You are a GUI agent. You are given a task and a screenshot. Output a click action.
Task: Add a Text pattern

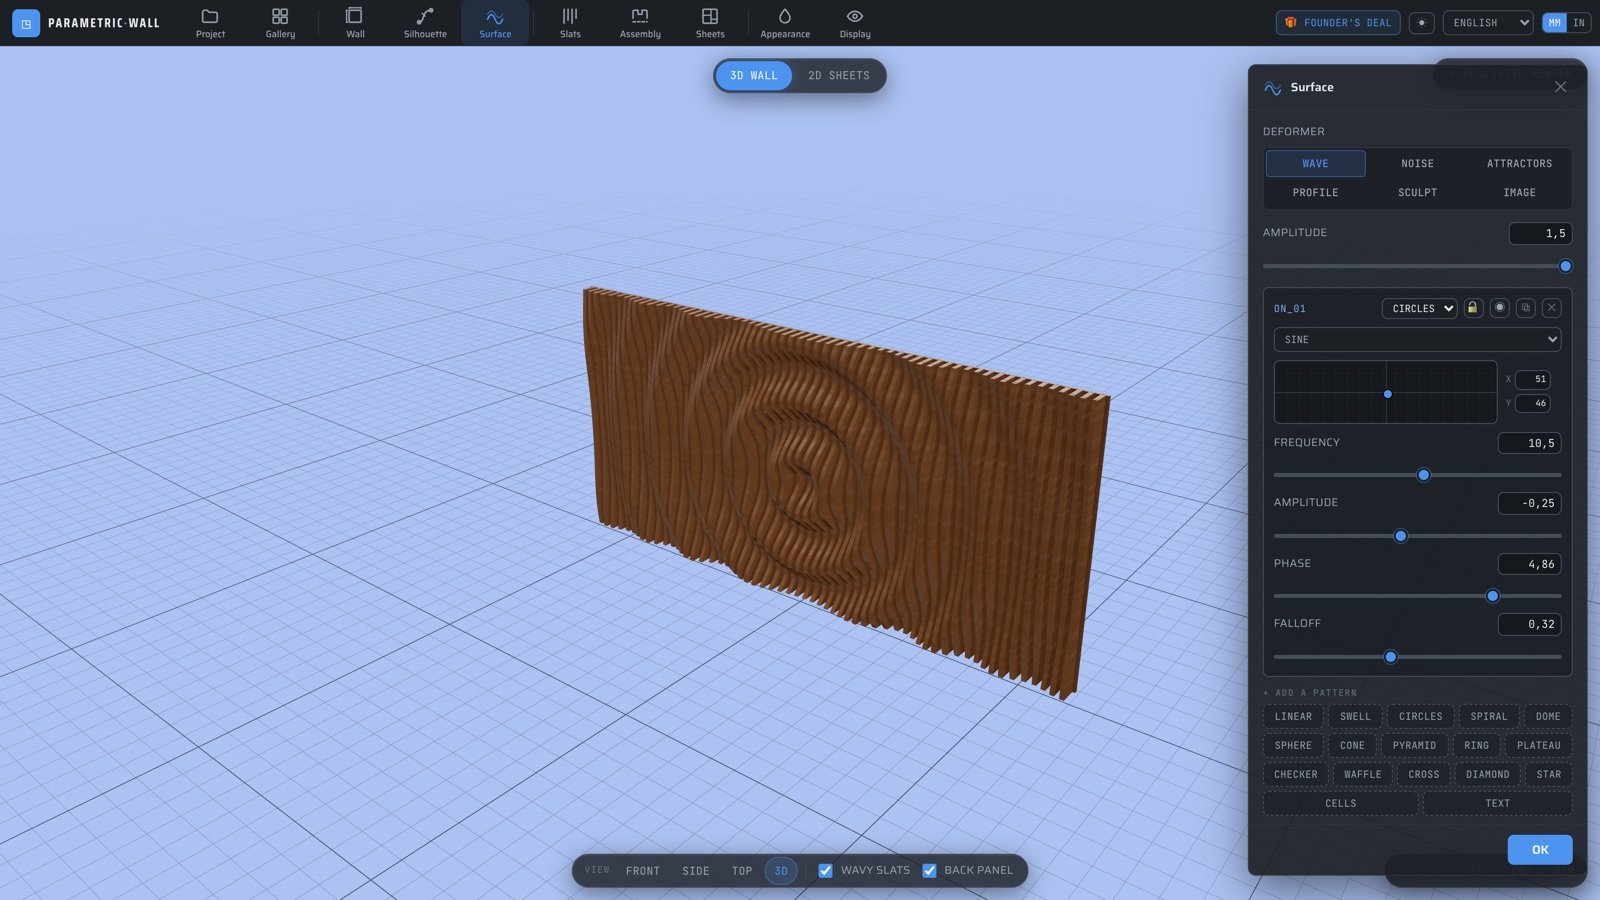coord(1497,803)
